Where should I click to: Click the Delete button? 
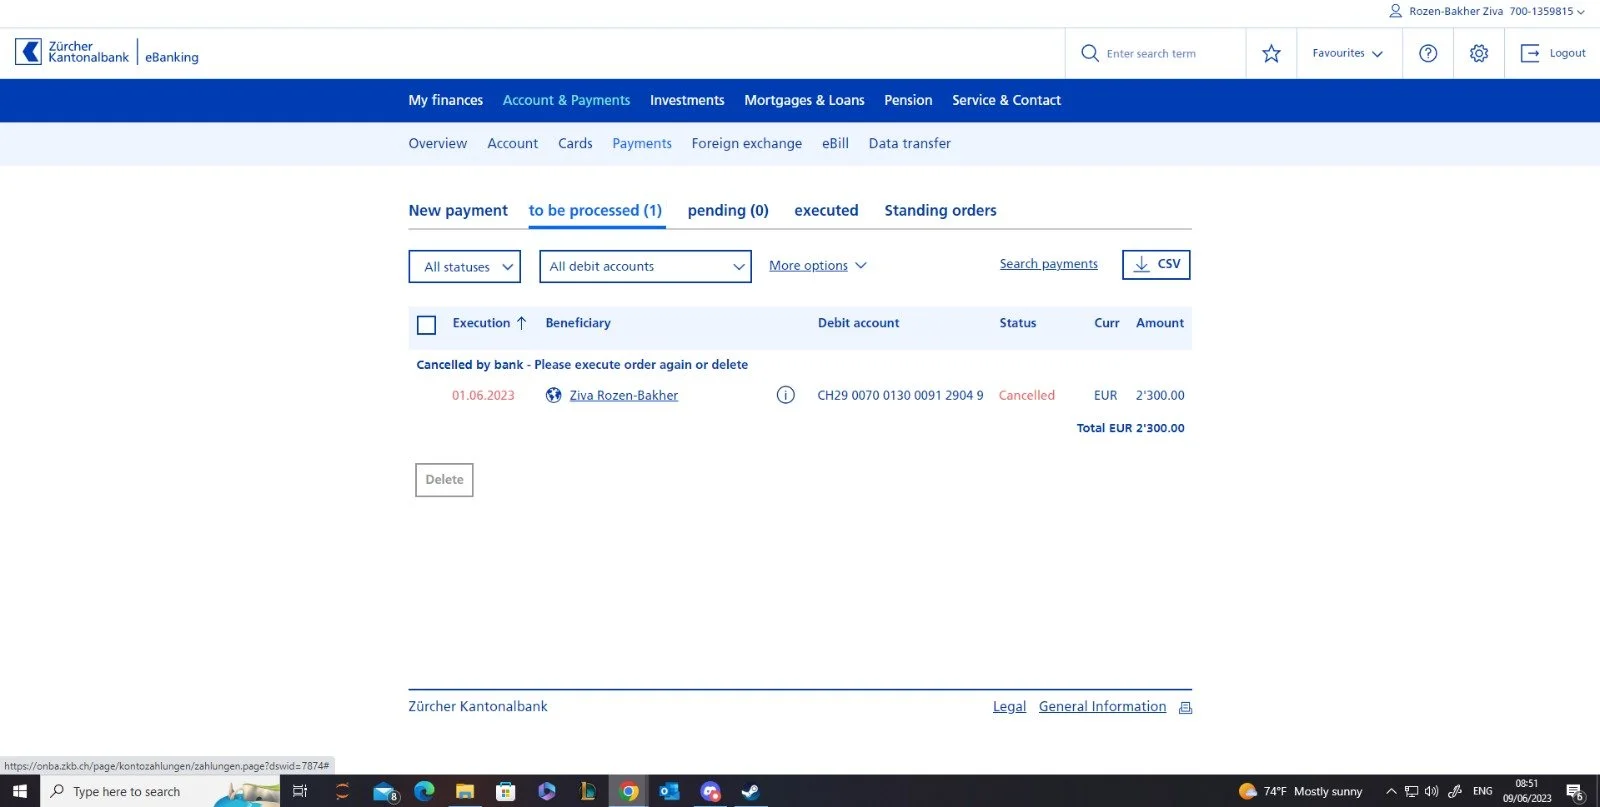point(444,480)
